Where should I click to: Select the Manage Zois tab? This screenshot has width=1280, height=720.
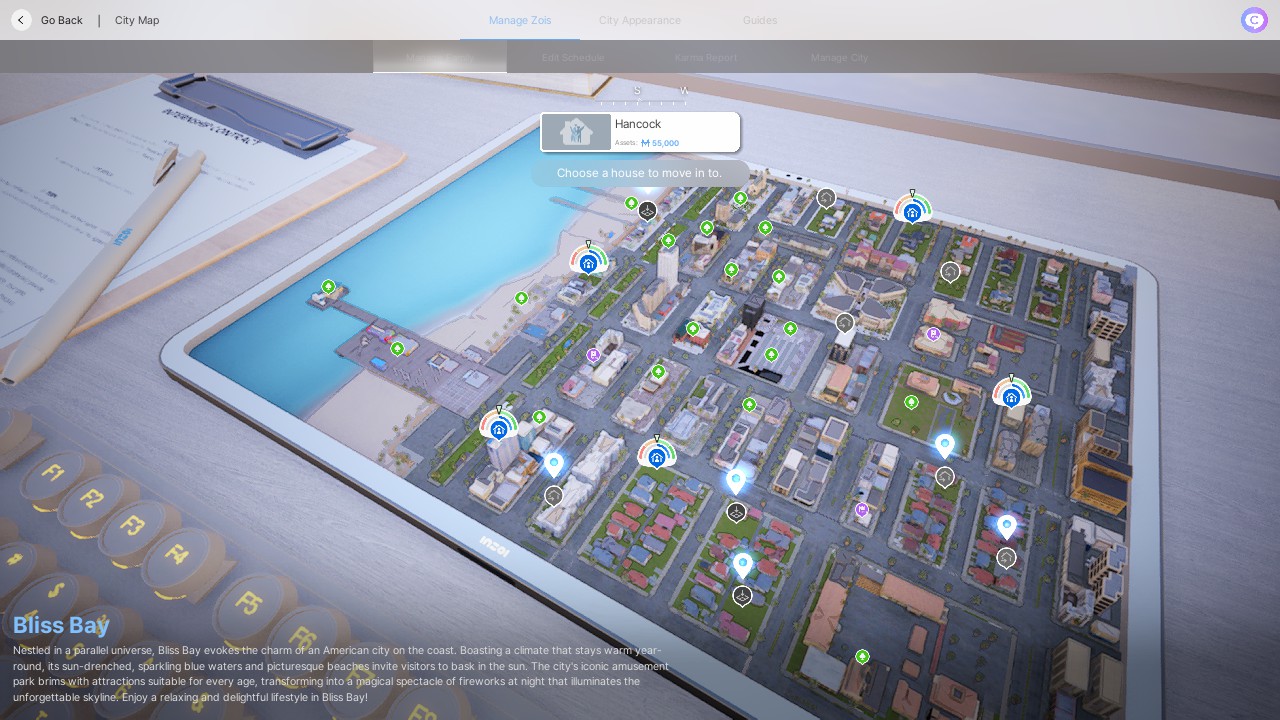[x=519, y=20]
